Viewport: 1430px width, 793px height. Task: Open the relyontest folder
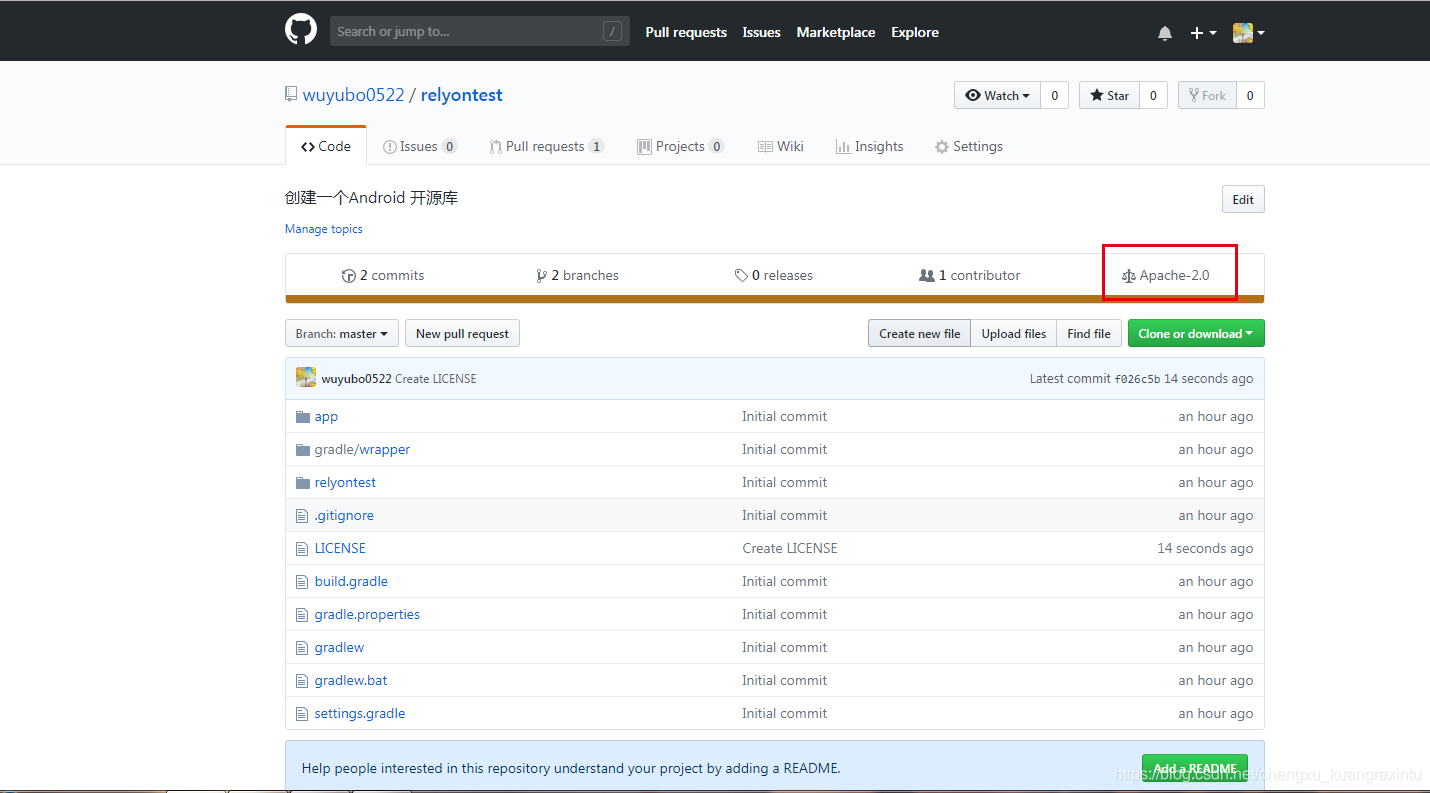pyautogui.click(x=345, y=482)
